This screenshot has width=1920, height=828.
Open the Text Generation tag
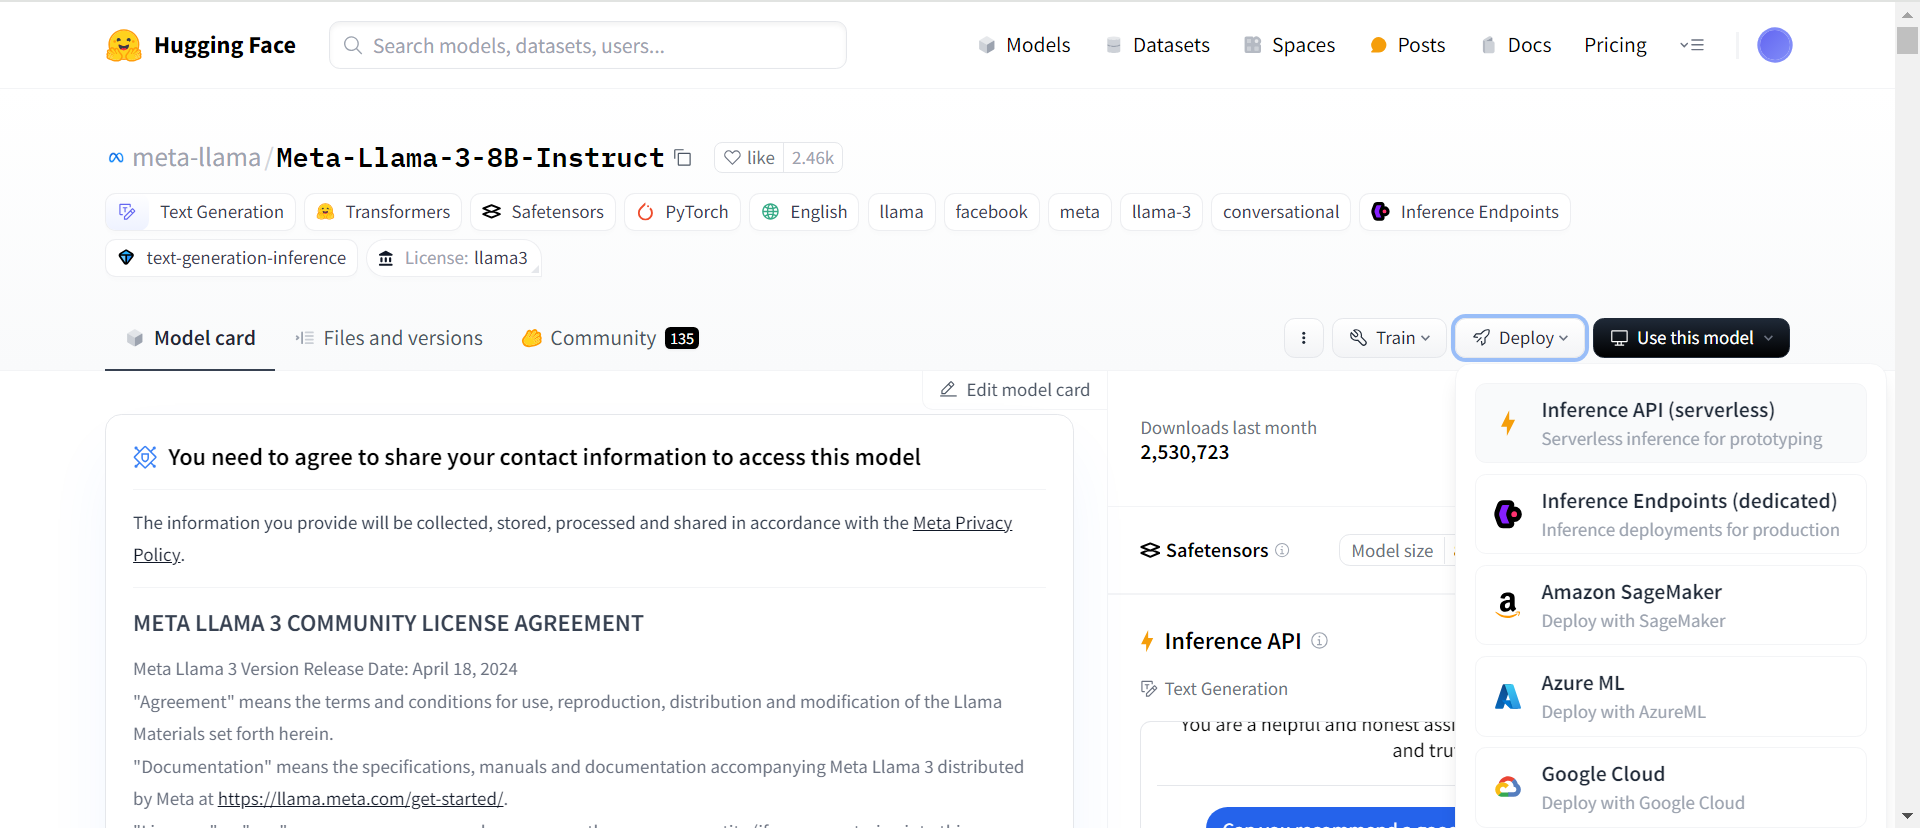[x=201, y=212]
